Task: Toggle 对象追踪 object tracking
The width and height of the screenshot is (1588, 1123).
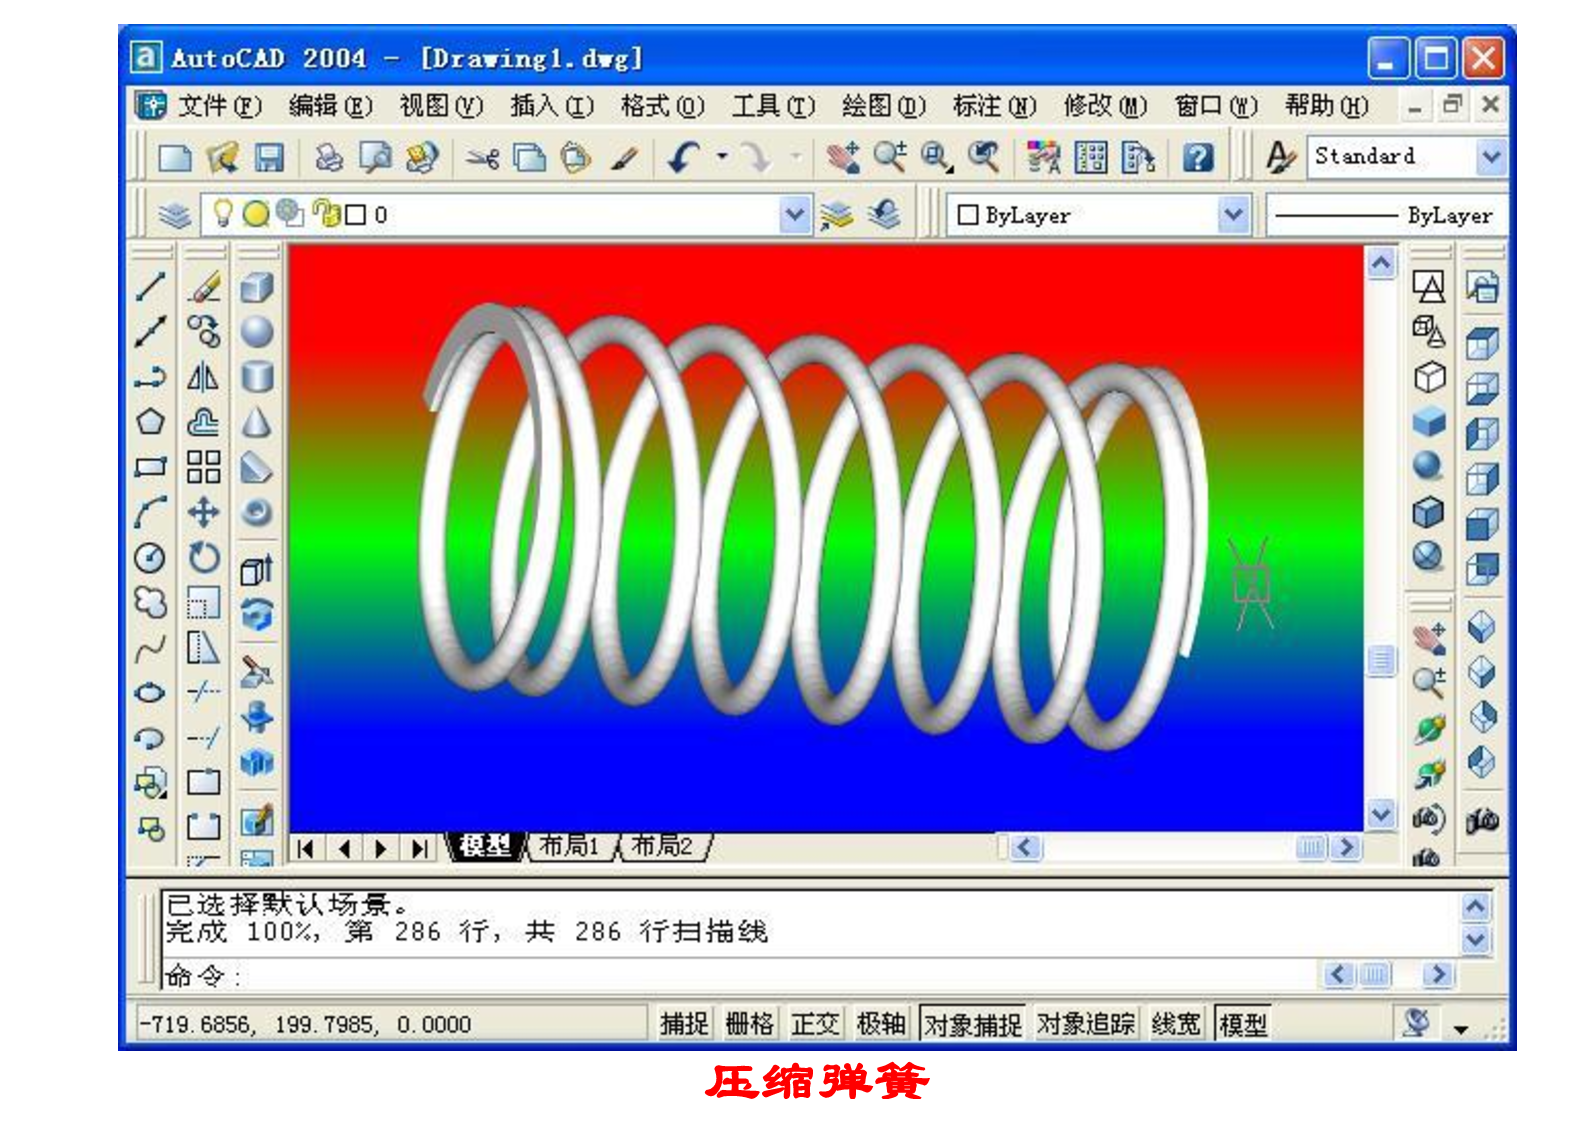Action: pyautogui.click(x=1087, y=1024)
